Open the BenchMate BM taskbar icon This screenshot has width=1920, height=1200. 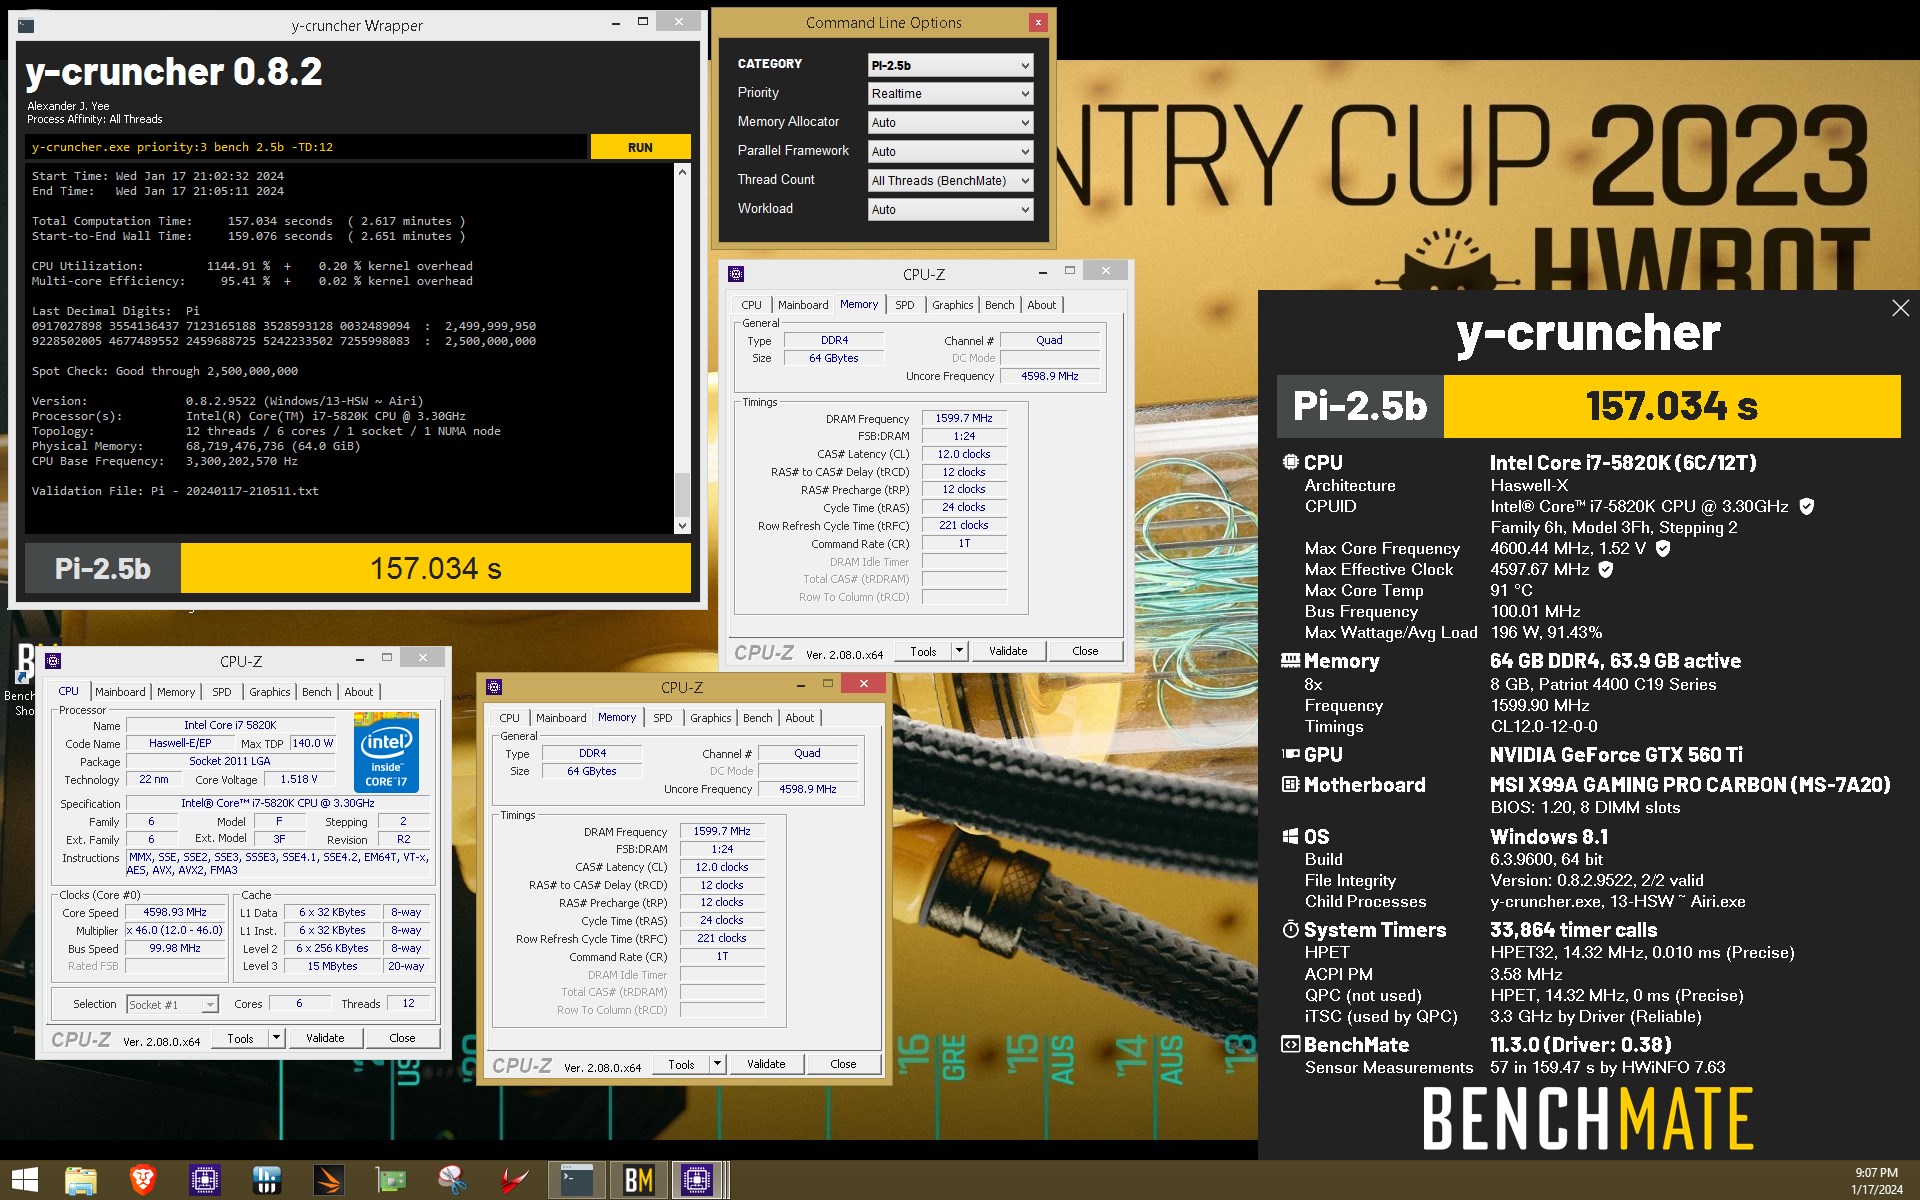tap(638, 1181)
